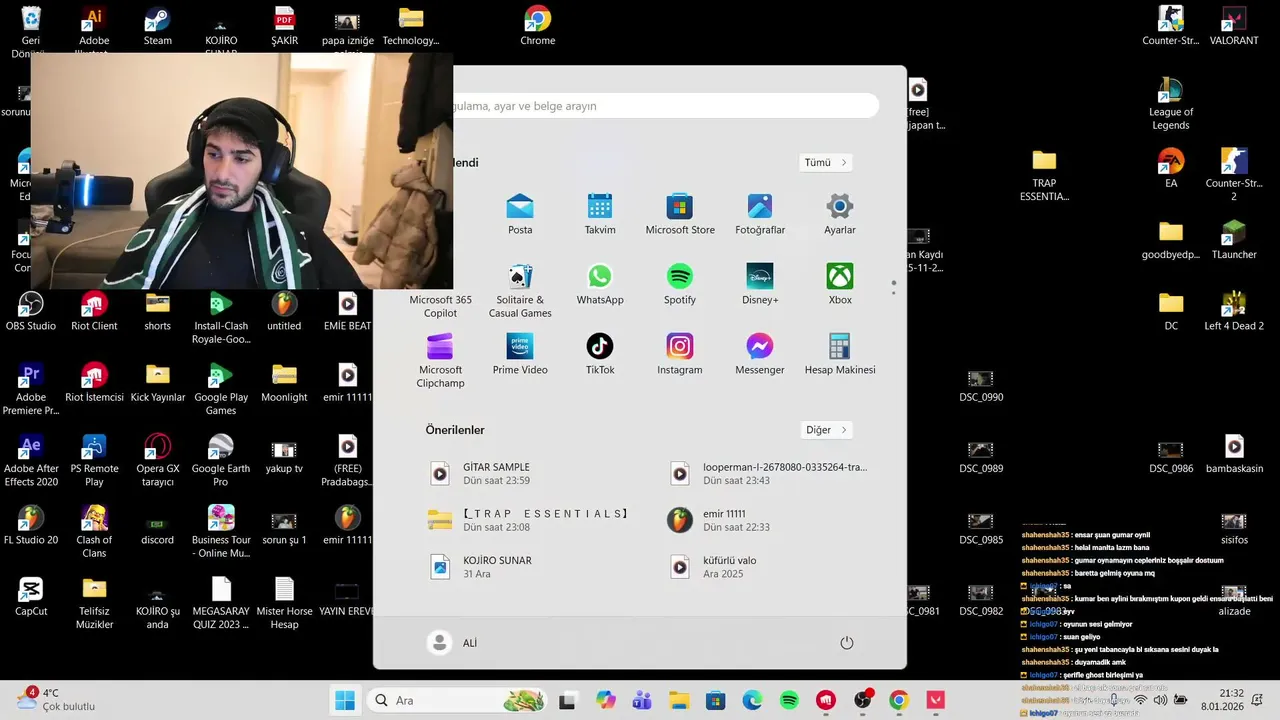This screenshot has height=720, width=1280.
Task: Open Takvim calendar app
Action: pos(600,214)
